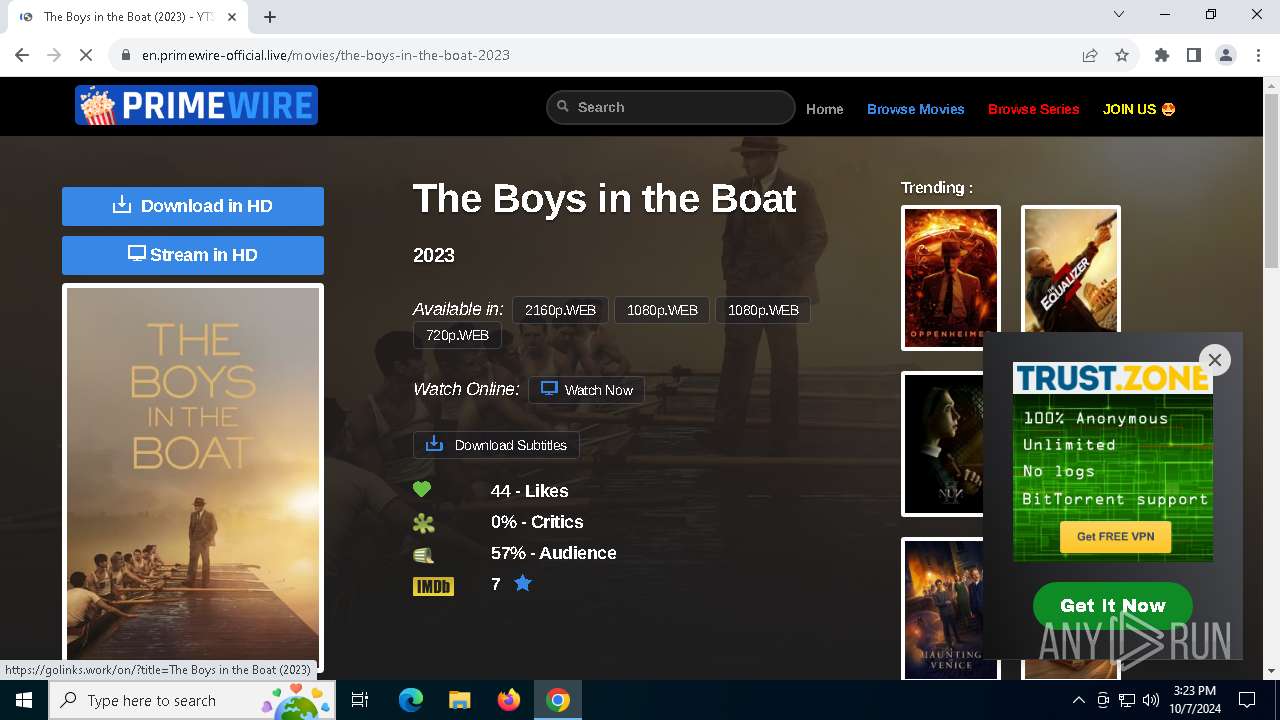Click the green heart Likes icon
The height and width of the screenshot is (720, 1280).
point(422,490)
